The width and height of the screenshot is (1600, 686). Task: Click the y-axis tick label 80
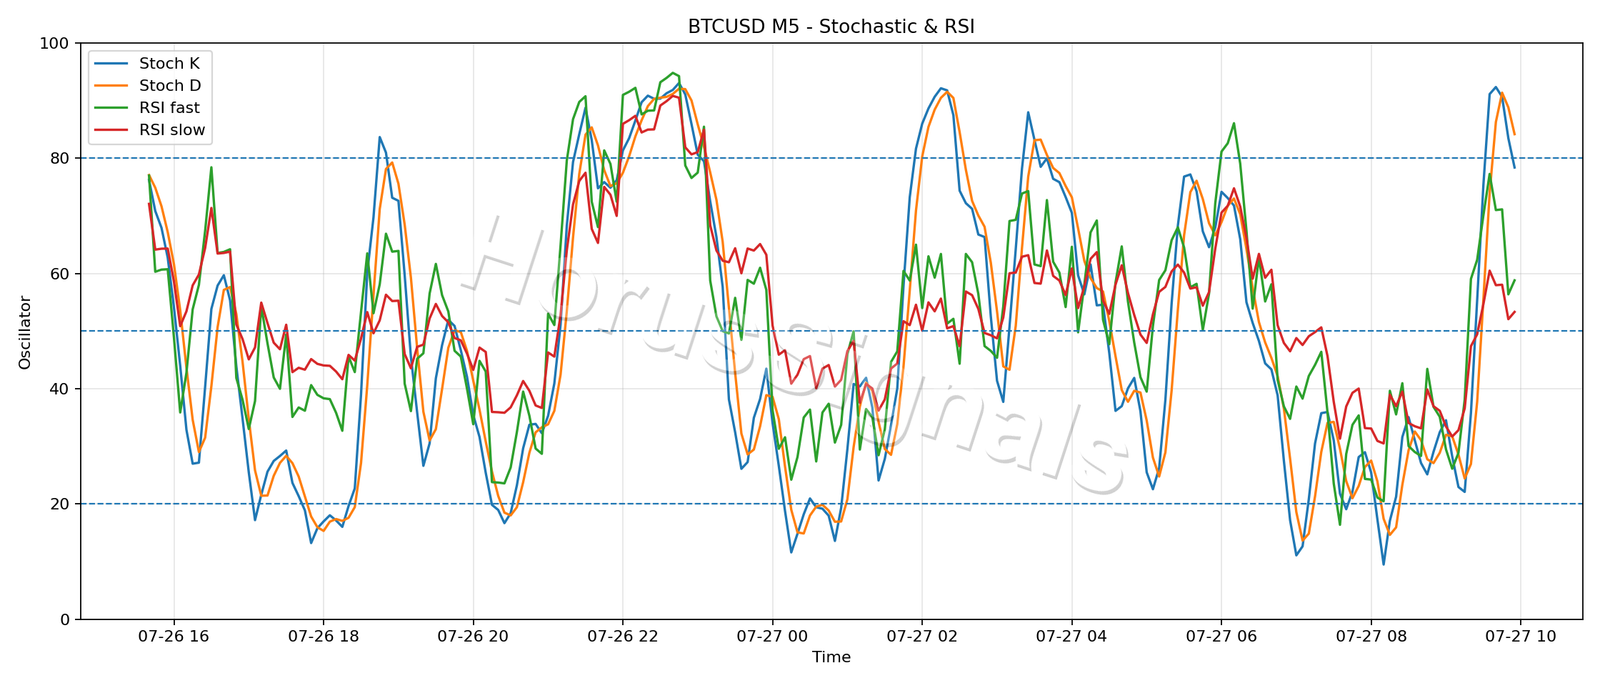(59, 158)
